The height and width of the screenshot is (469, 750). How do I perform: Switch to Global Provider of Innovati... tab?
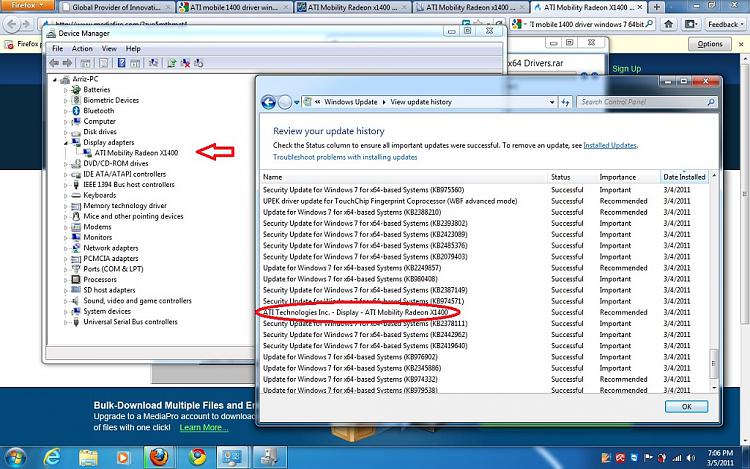(116, 7)
